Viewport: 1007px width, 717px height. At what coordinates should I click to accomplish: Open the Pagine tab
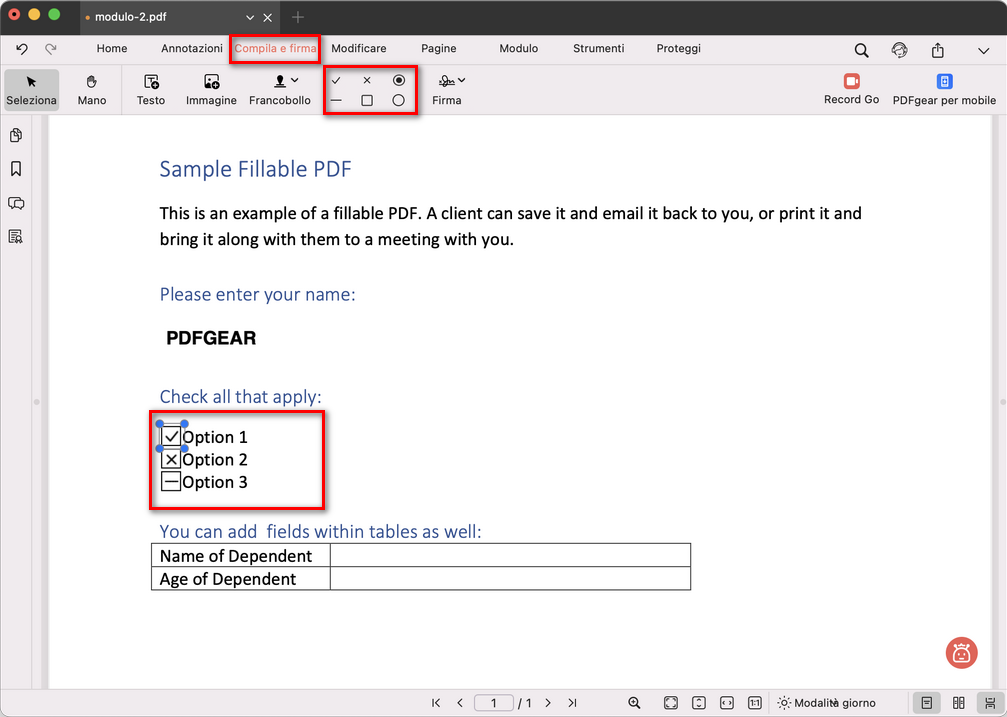click(439, 48)
